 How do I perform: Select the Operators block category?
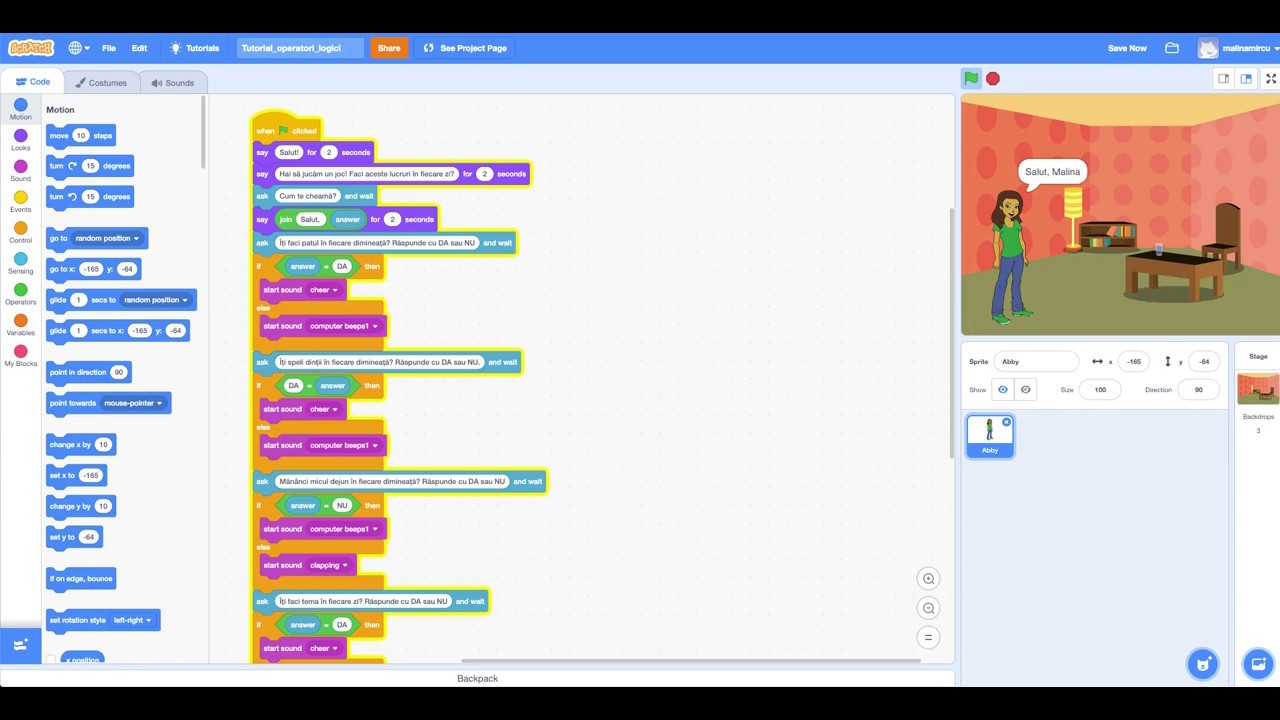[20, 295]
